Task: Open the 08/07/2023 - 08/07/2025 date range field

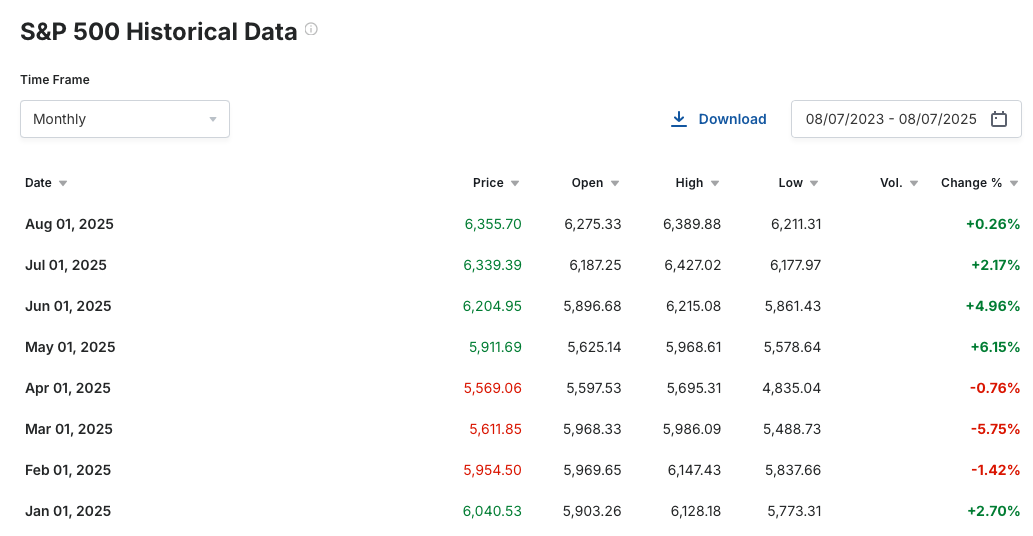Action: [906, 119]
